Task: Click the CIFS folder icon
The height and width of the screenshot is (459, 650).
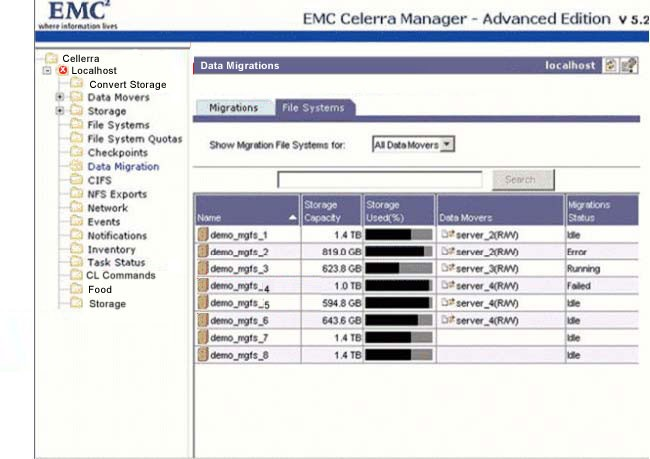Action: pyautogui.click(x=76, y=180)
